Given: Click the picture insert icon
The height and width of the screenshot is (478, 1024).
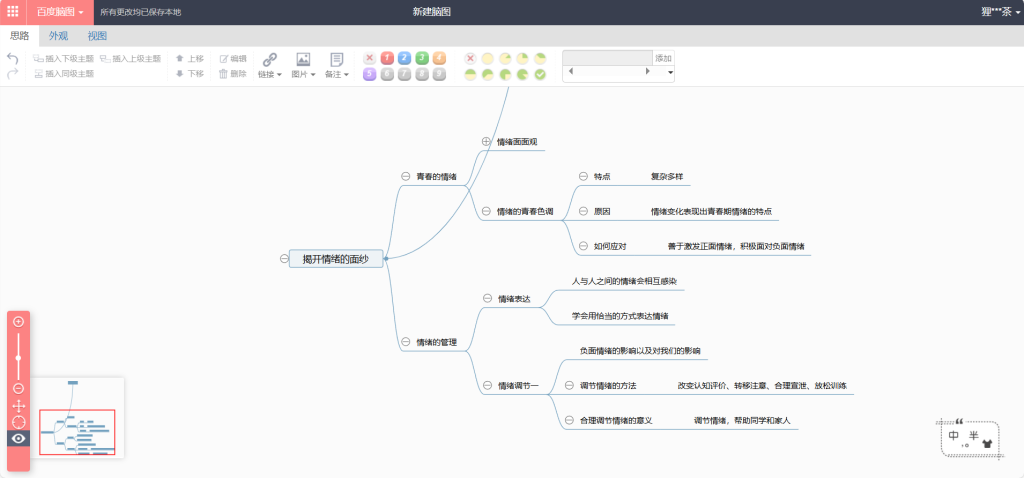Looking at the screenshot, I should click(x=303, y=59).
